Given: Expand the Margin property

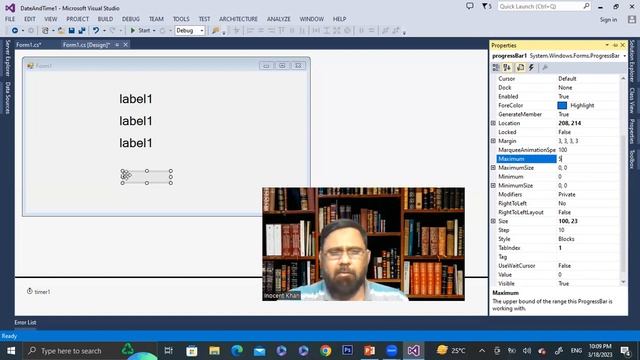Looking at the screenshot, I should pyautogui.click(x=493, y=141).
